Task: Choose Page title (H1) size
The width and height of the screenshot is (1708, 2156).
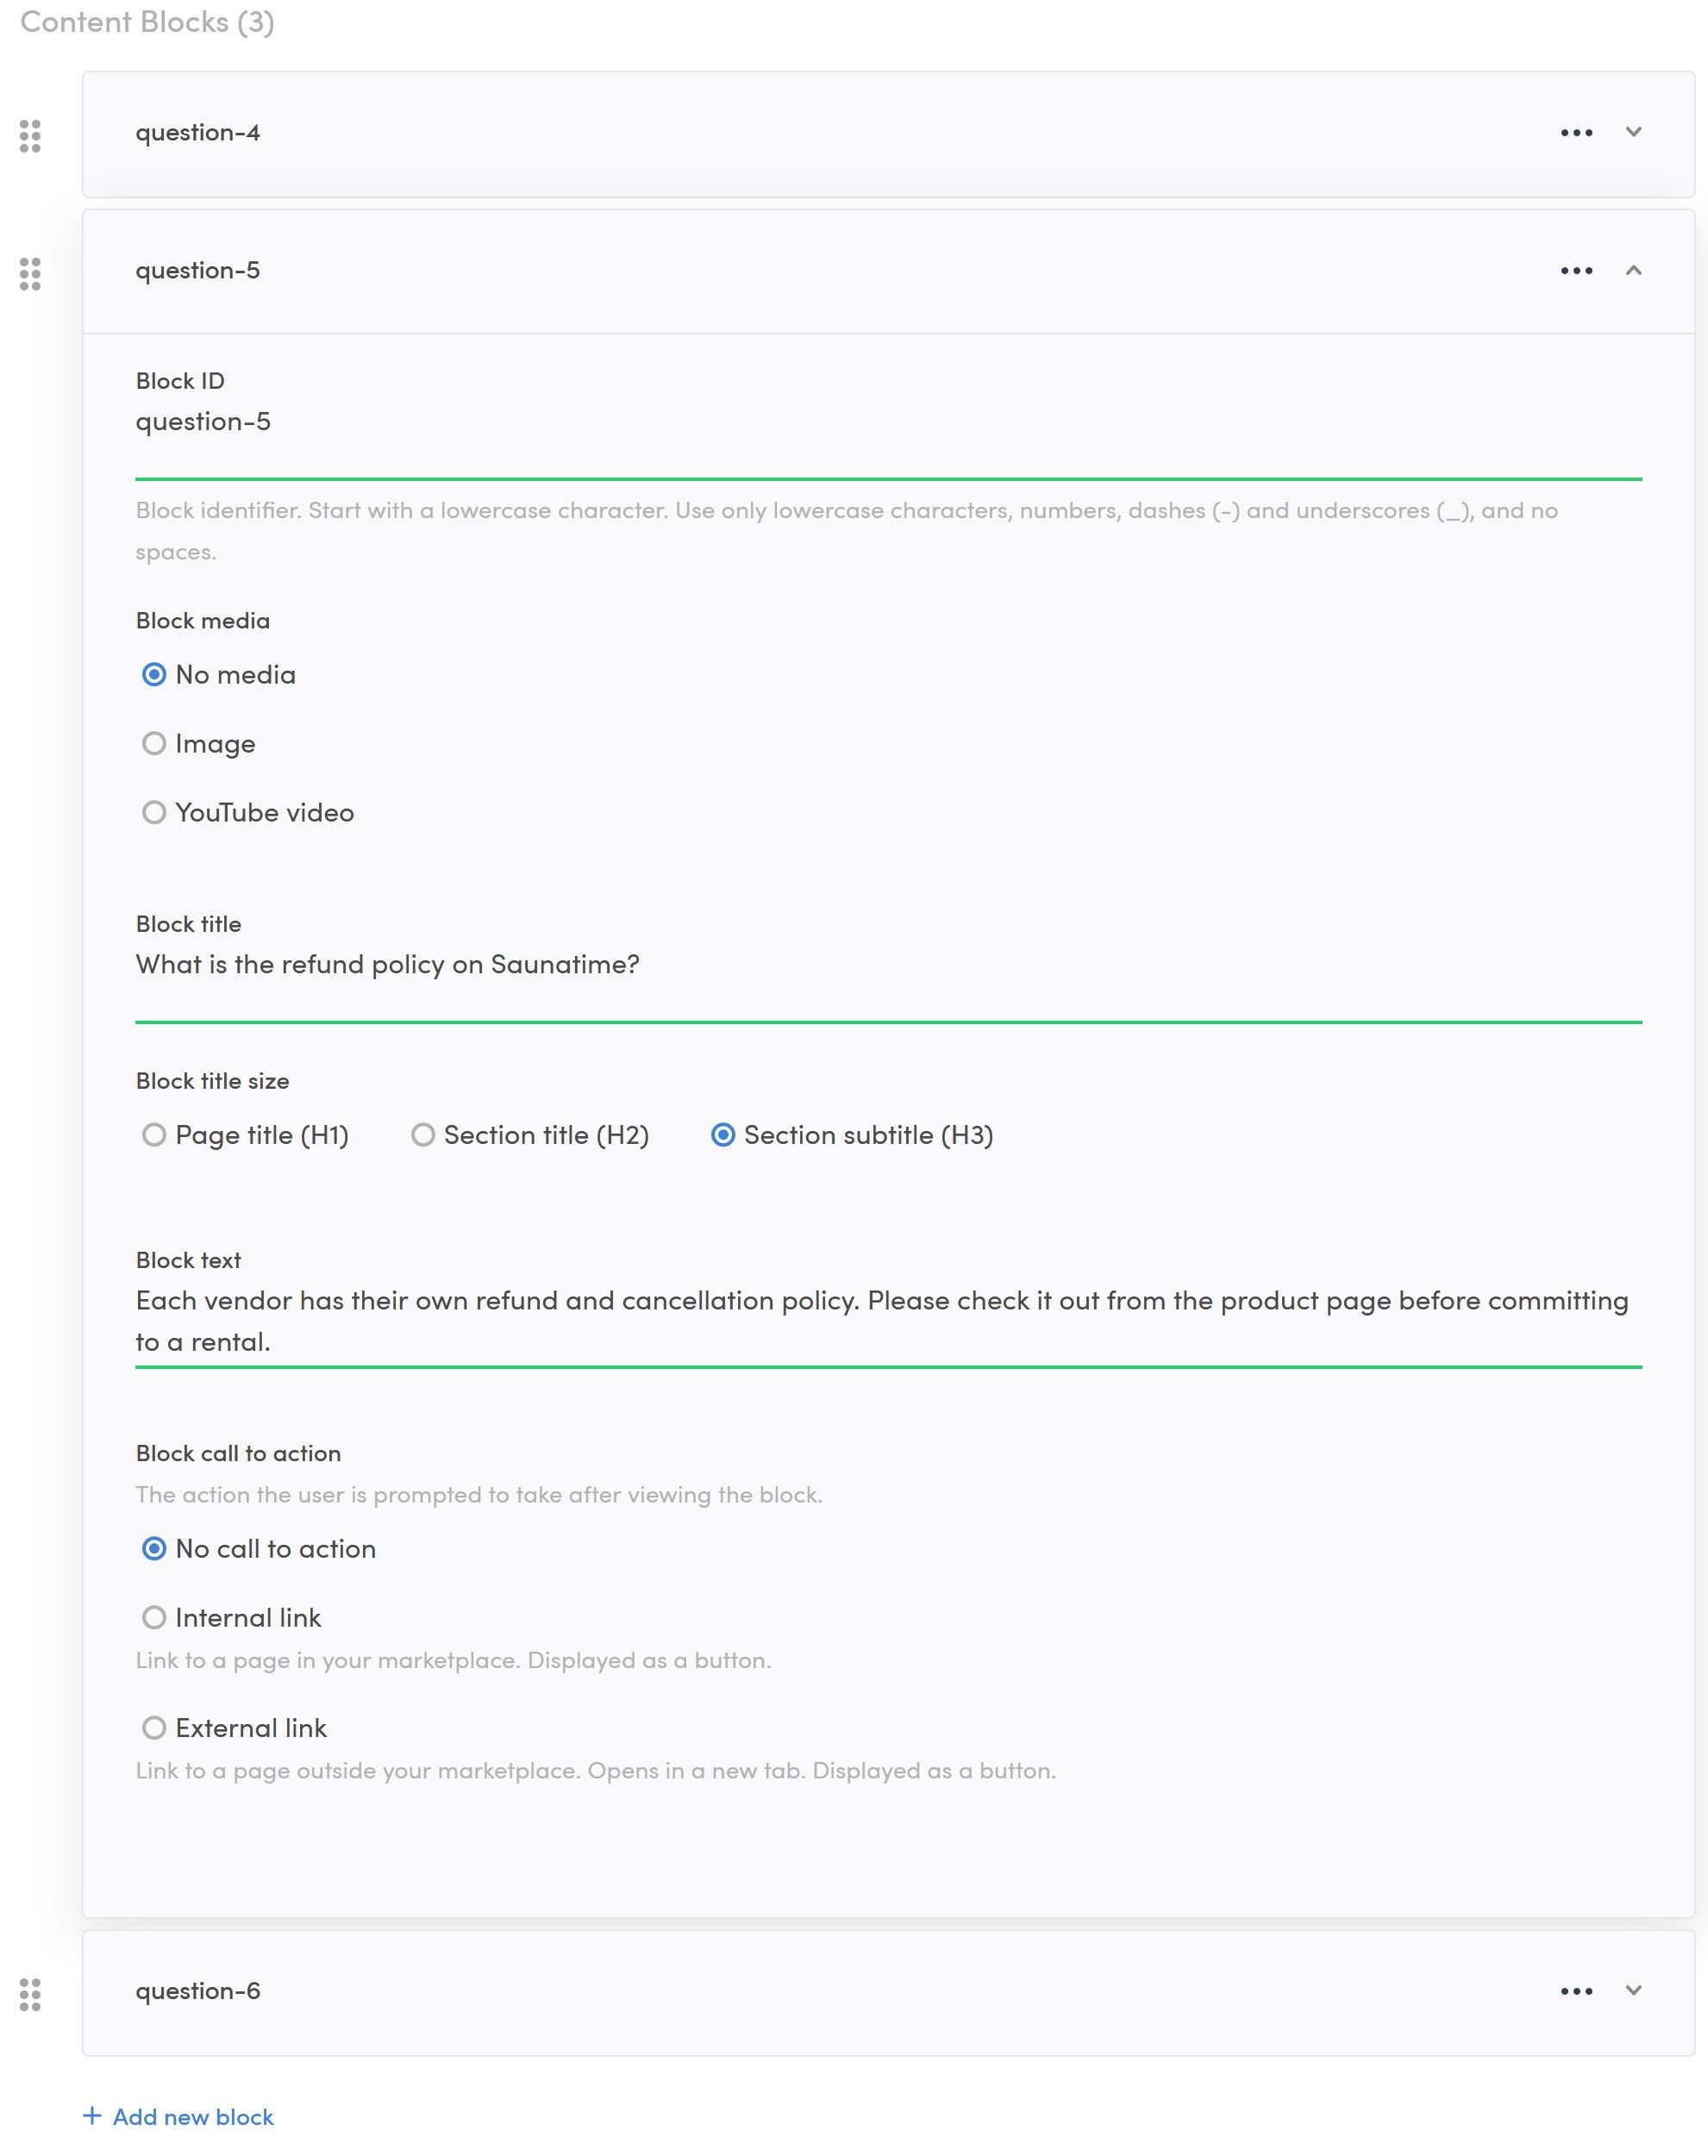Action: click(154, 1135)
